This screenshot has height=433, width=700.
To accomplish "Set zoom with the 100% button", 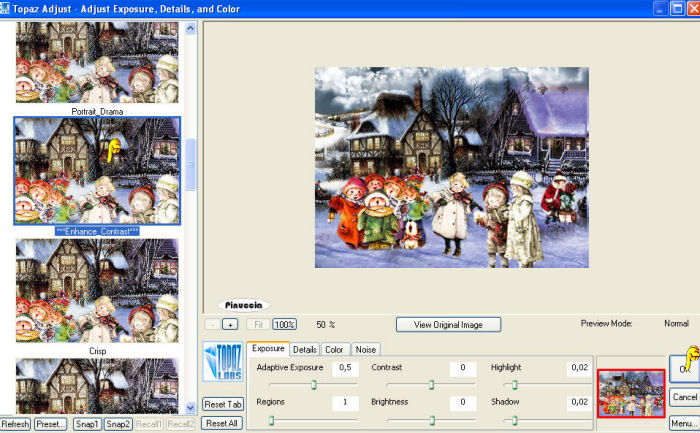I will 284,325.
